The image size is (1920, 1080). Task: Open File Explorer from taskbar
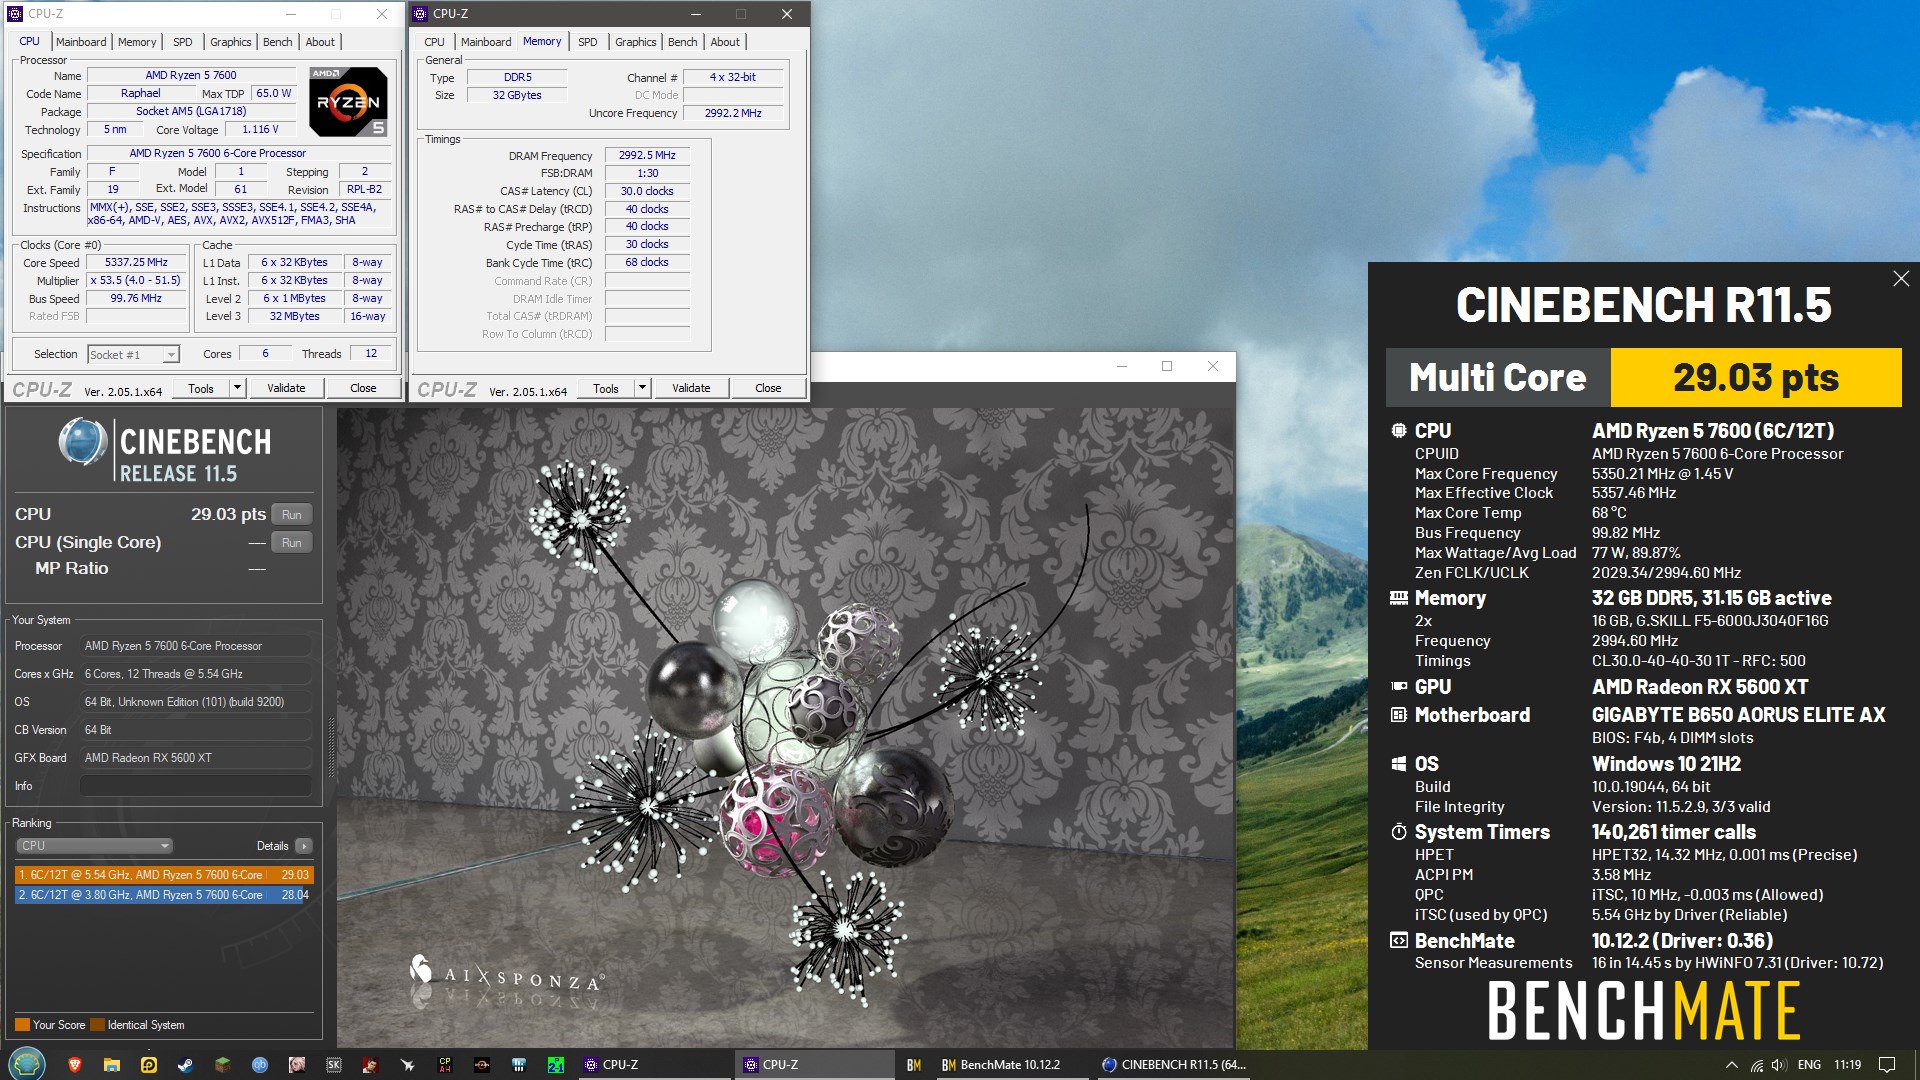click(x=111, y=1065)
